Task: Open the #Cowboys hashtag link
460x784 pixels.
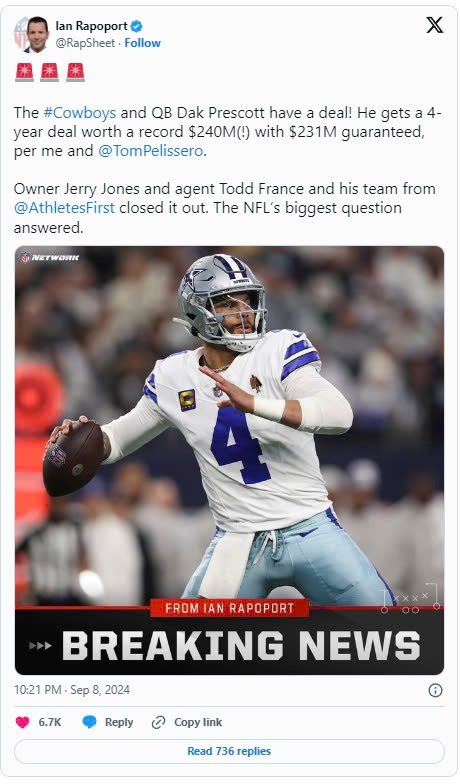Action: coord(80,112)
